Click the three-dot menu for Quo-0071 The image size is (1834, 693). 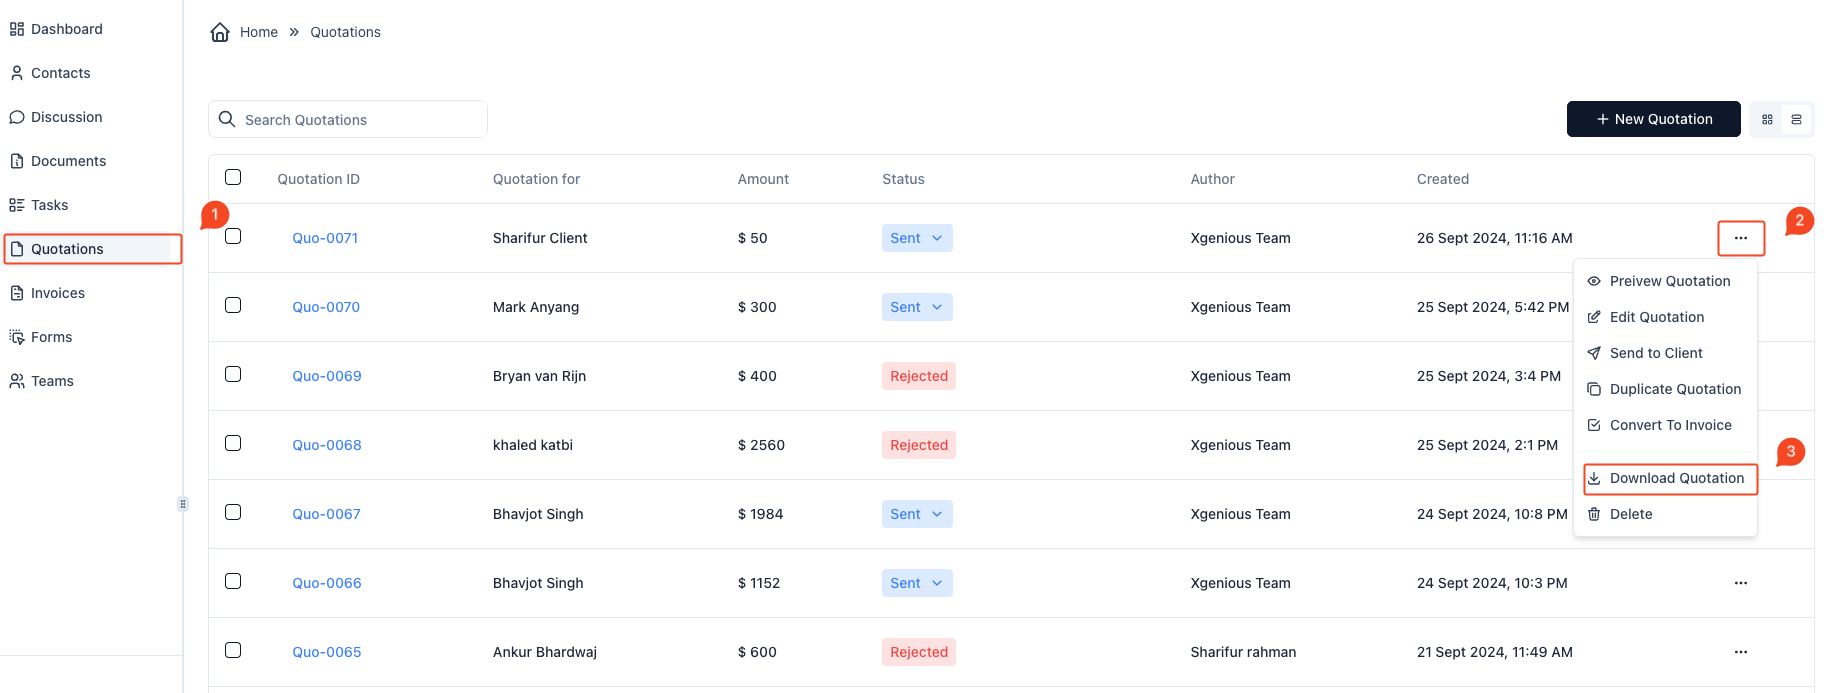click(x=1740, y=238)
